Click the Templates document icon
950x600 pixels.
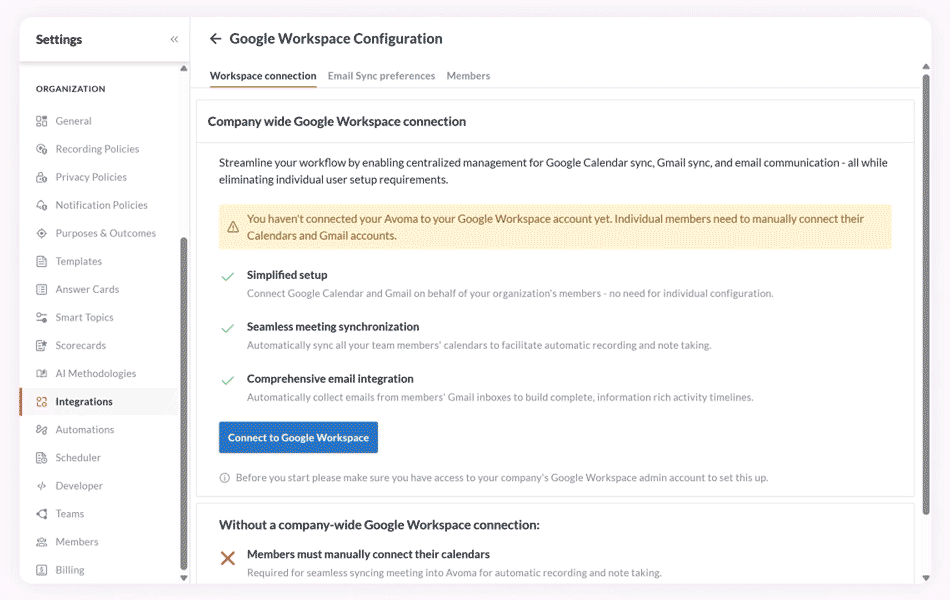coord(41,261)
